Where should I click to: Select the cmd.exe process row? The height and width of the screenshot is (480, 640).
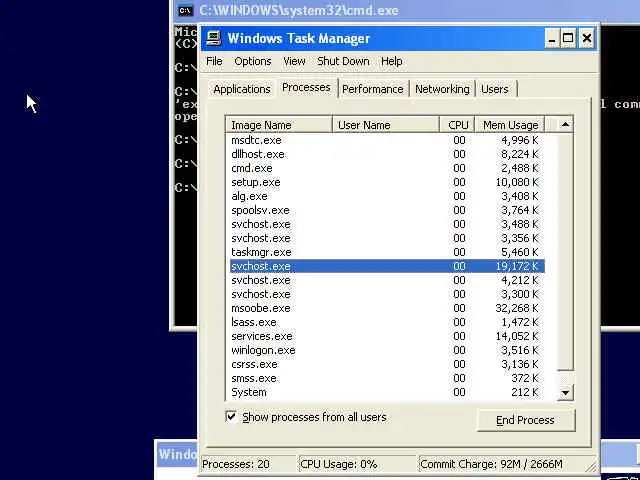pos(386,168)
